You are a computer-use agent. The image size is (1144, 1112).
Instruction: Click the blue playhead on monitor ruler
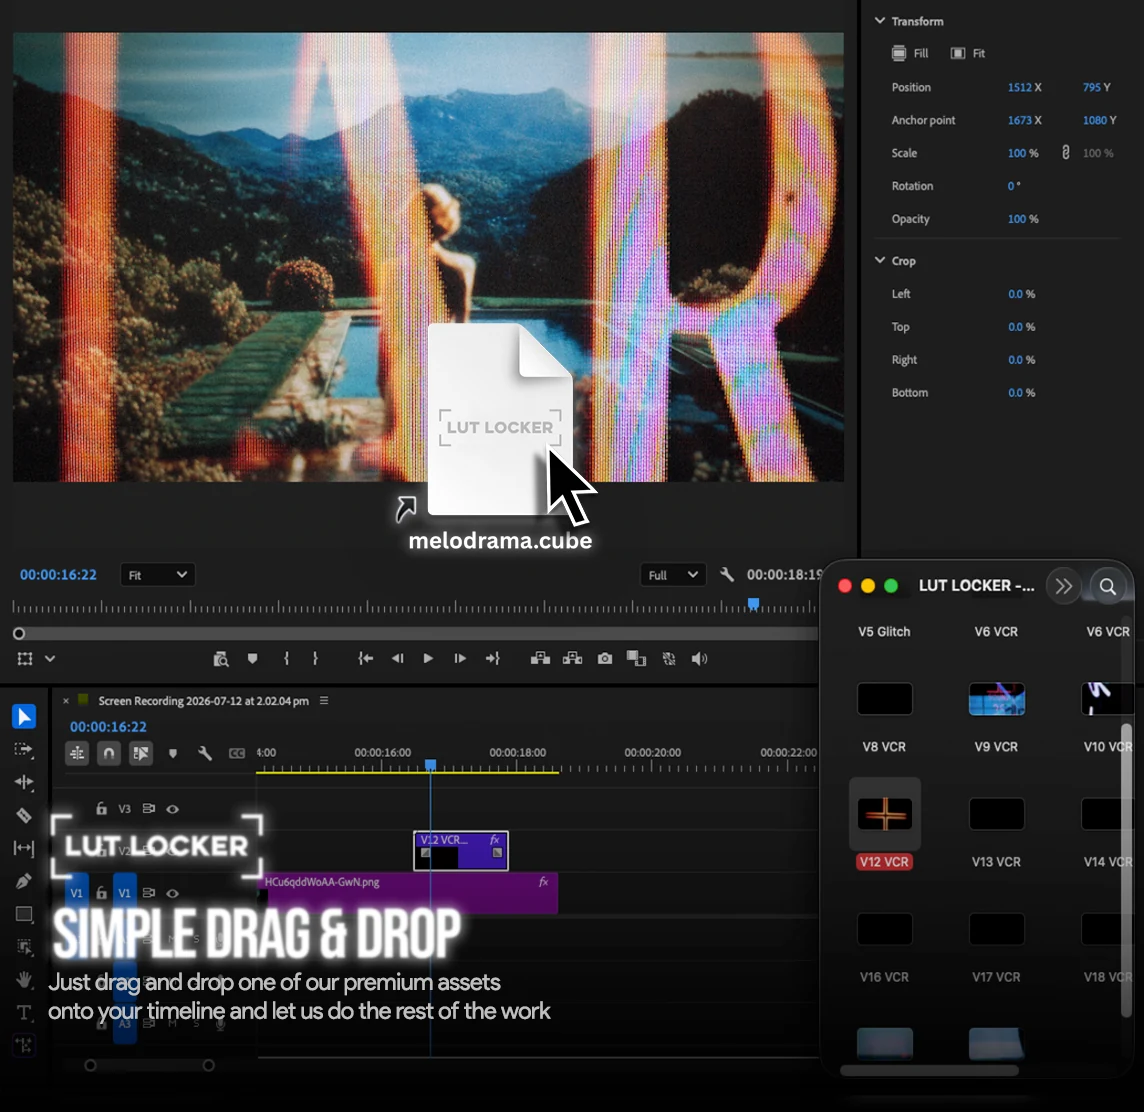[x=754, y=603]
